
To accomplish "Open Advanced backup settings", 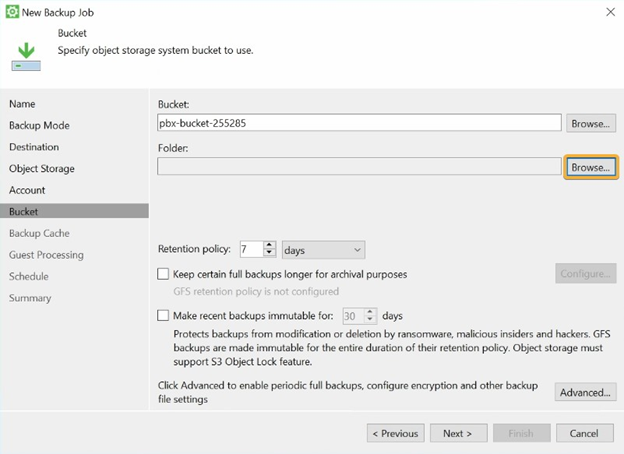I will point(585,392).
